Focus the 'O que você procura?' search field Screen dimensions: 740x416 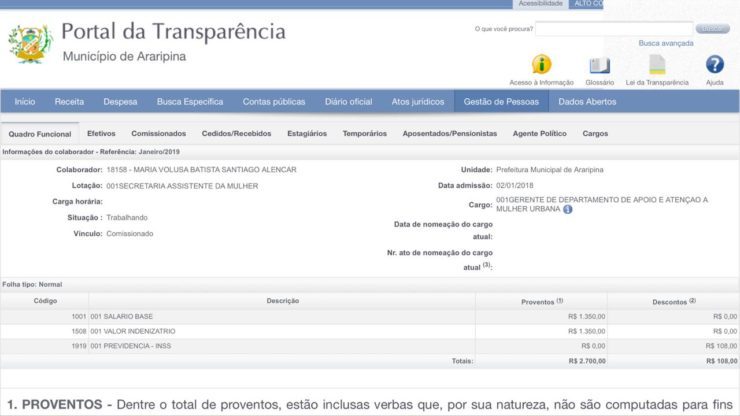click(x=614, y=29)
